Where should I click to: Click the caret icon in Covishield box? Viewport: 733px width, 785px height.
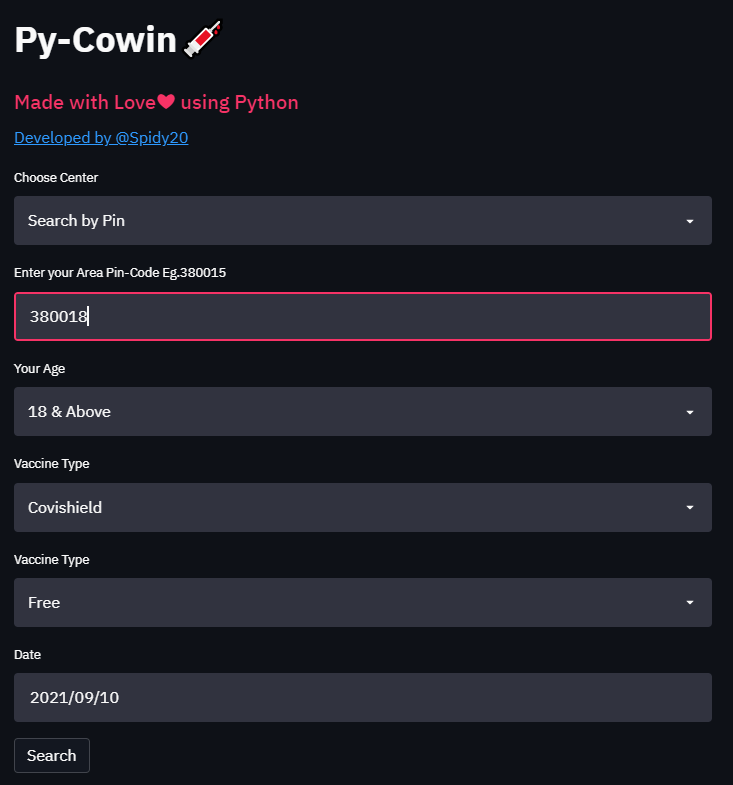pyautogui.click(x=689, y=508)
